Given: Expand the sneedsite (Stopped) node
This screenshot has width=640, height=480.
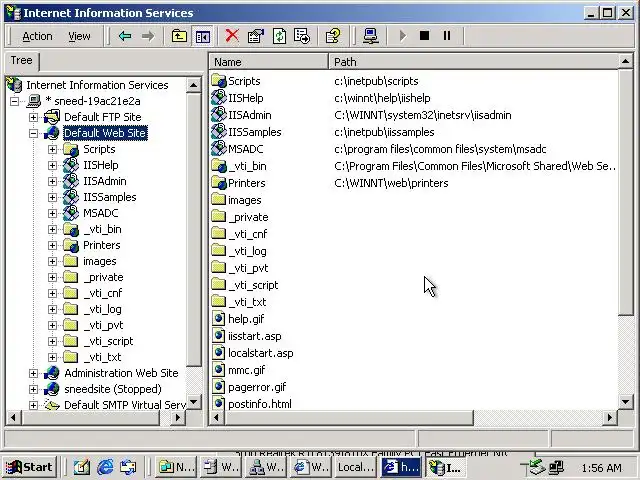Looking at the screenshot, I should pos(33,389).
